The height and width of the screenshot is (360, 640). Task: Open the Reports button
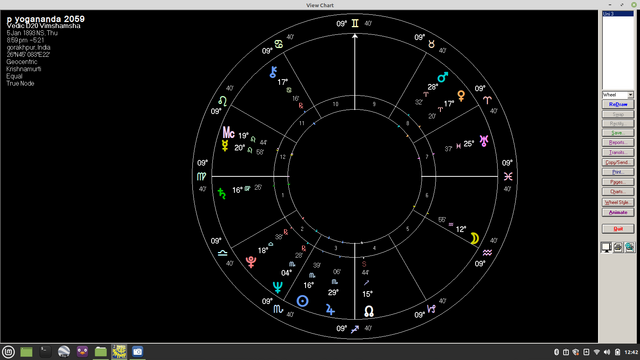tap(618, 143)
